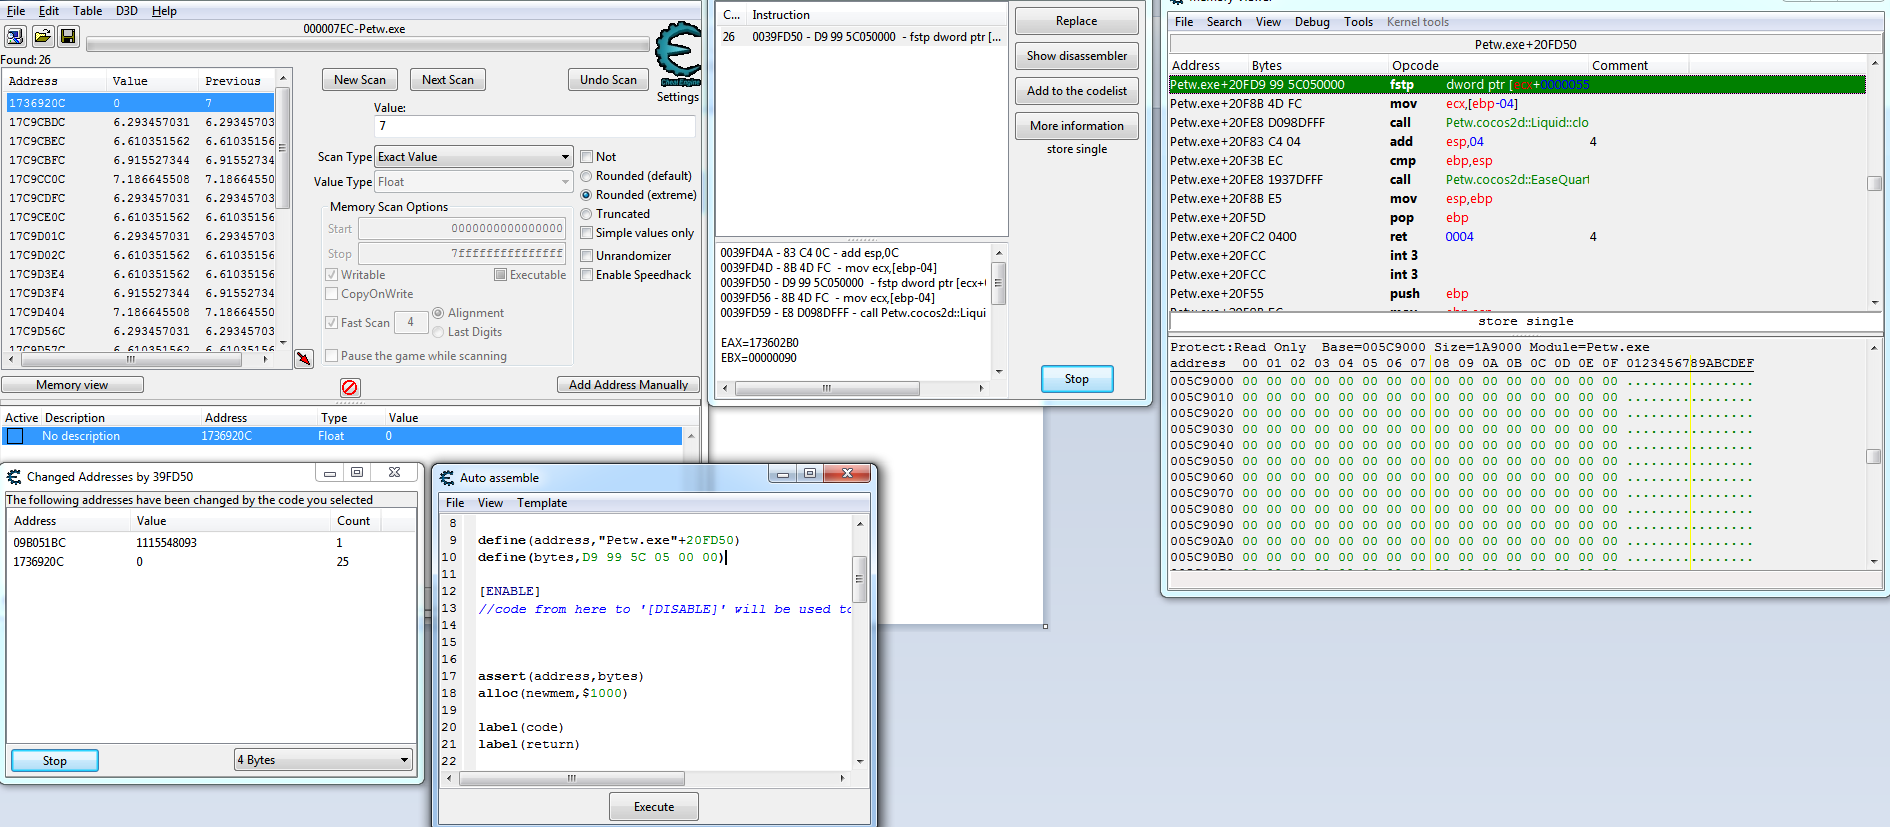Click the open process computer icon
The image size is (1890, 827).
point(16,37)
